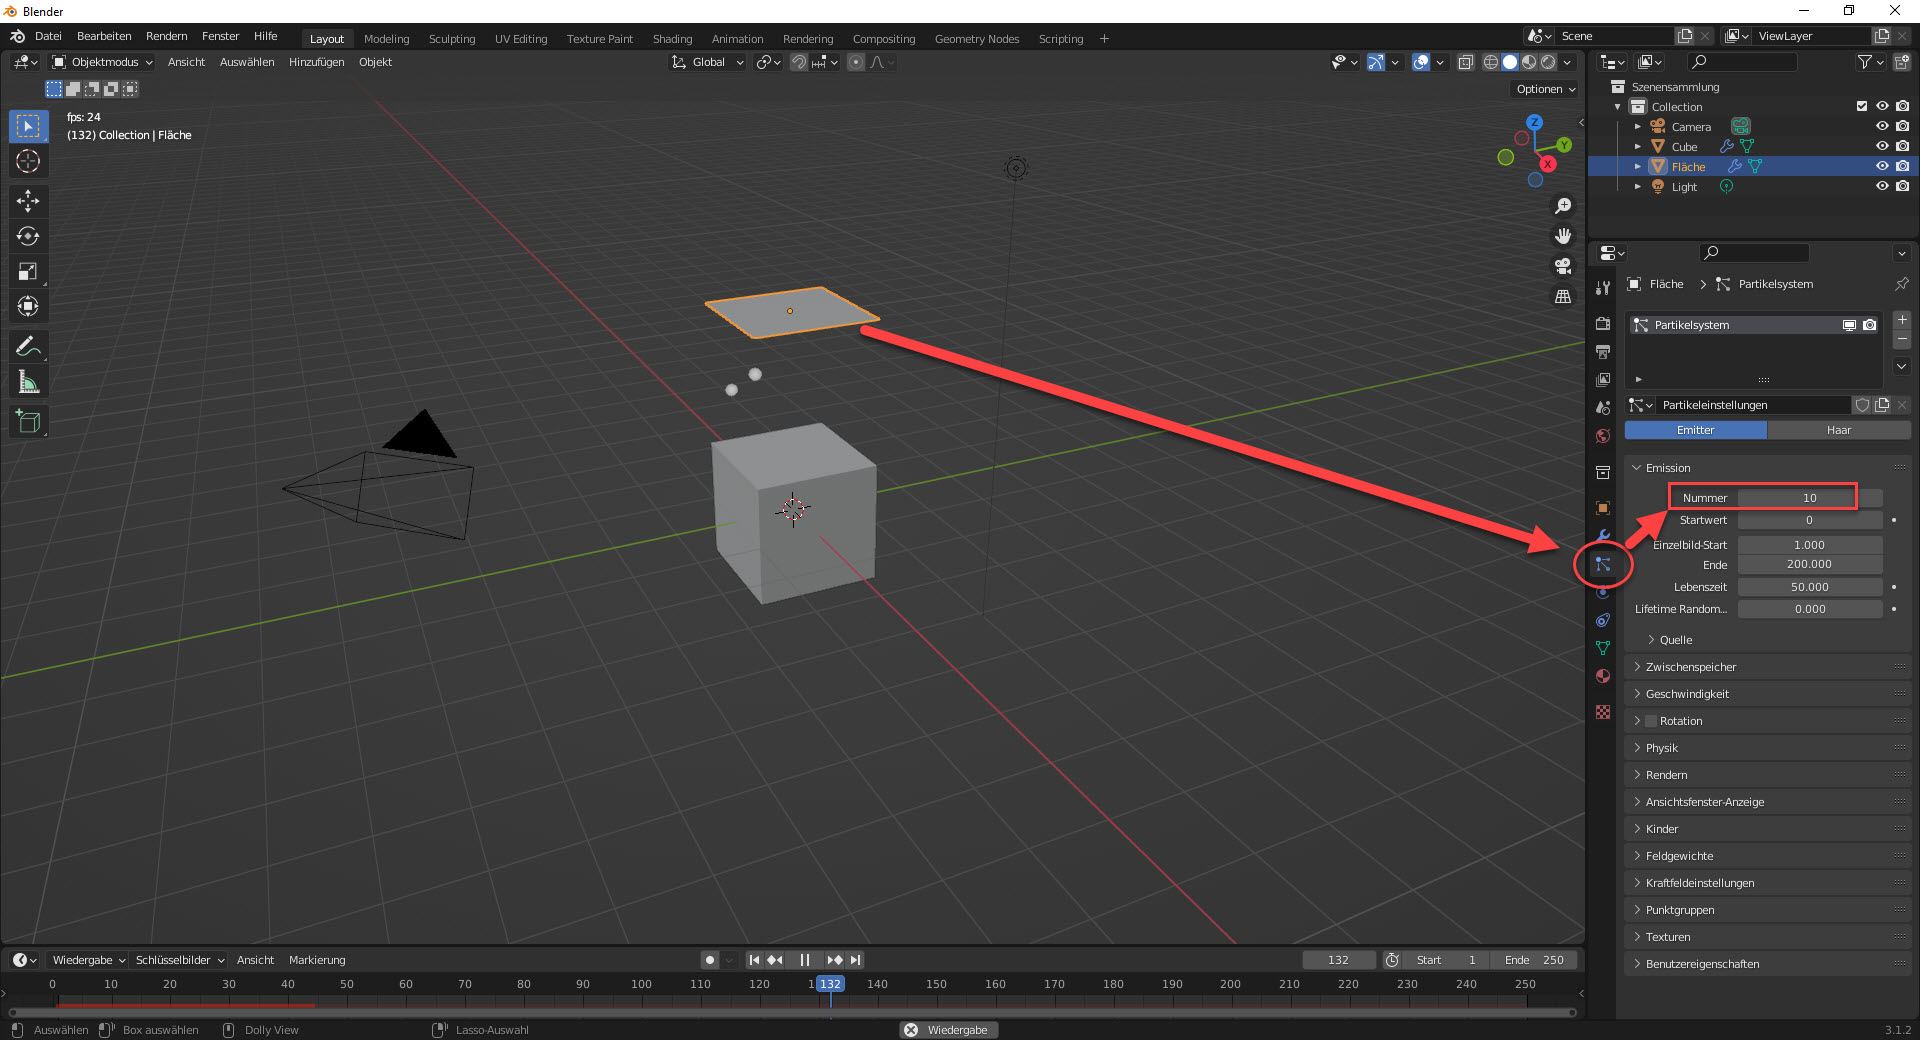Jump to the timeline start frame
The height and width of the screenshot is (1040, 1920).
tap(754, 960)
